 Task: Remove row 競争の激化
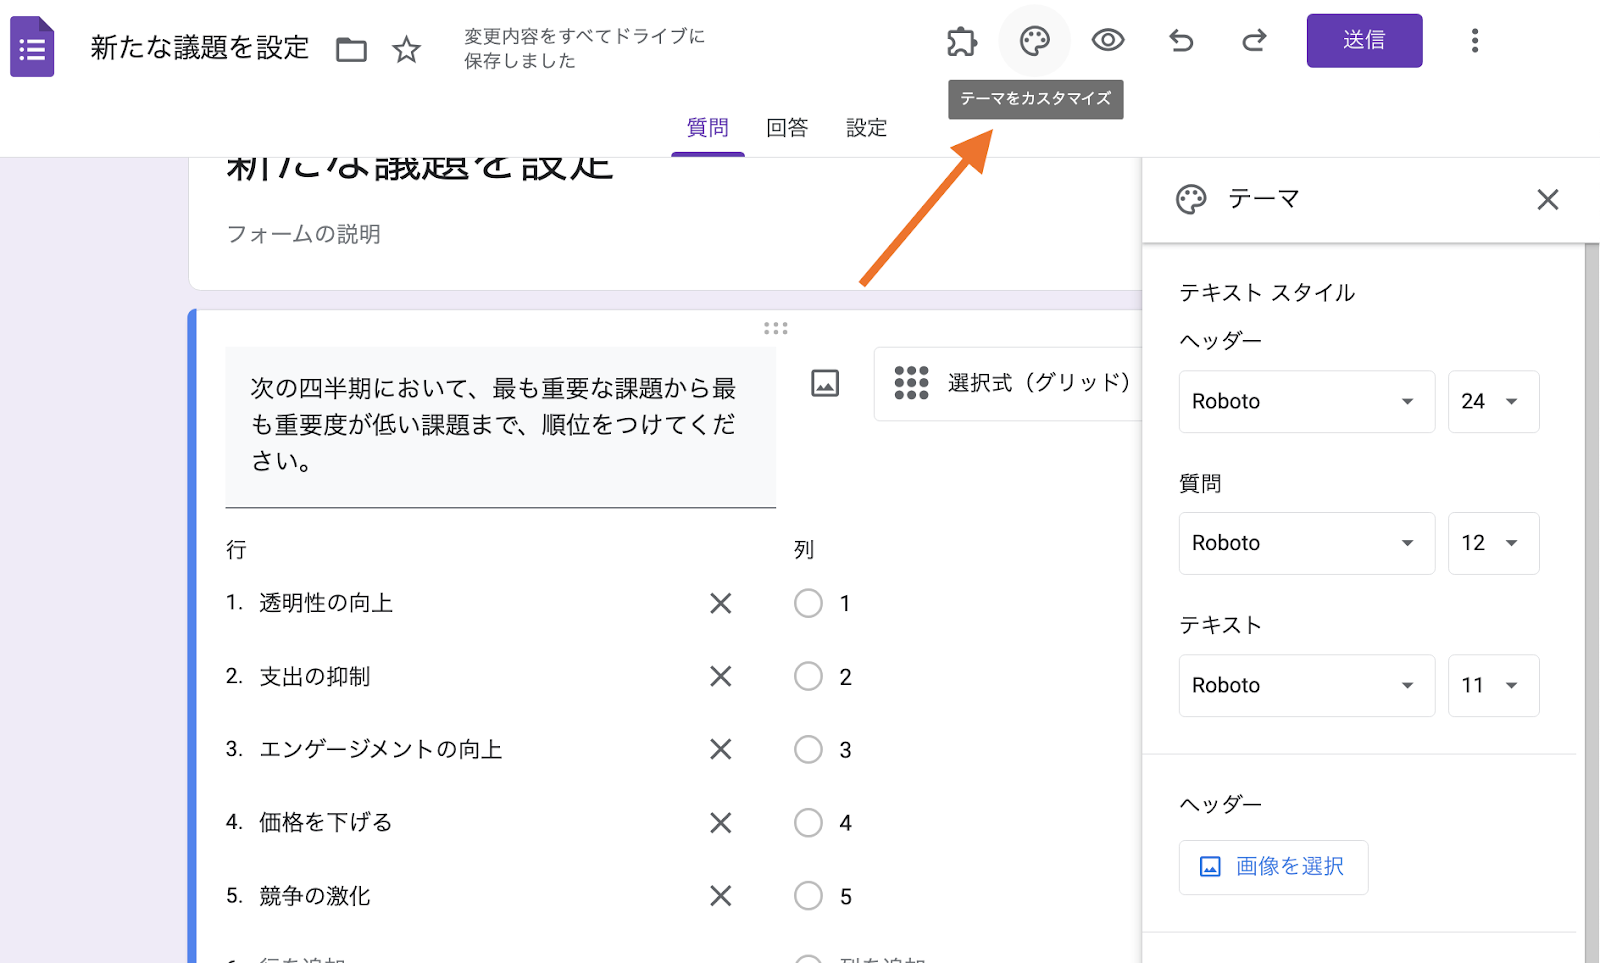[x=721, y=896]
